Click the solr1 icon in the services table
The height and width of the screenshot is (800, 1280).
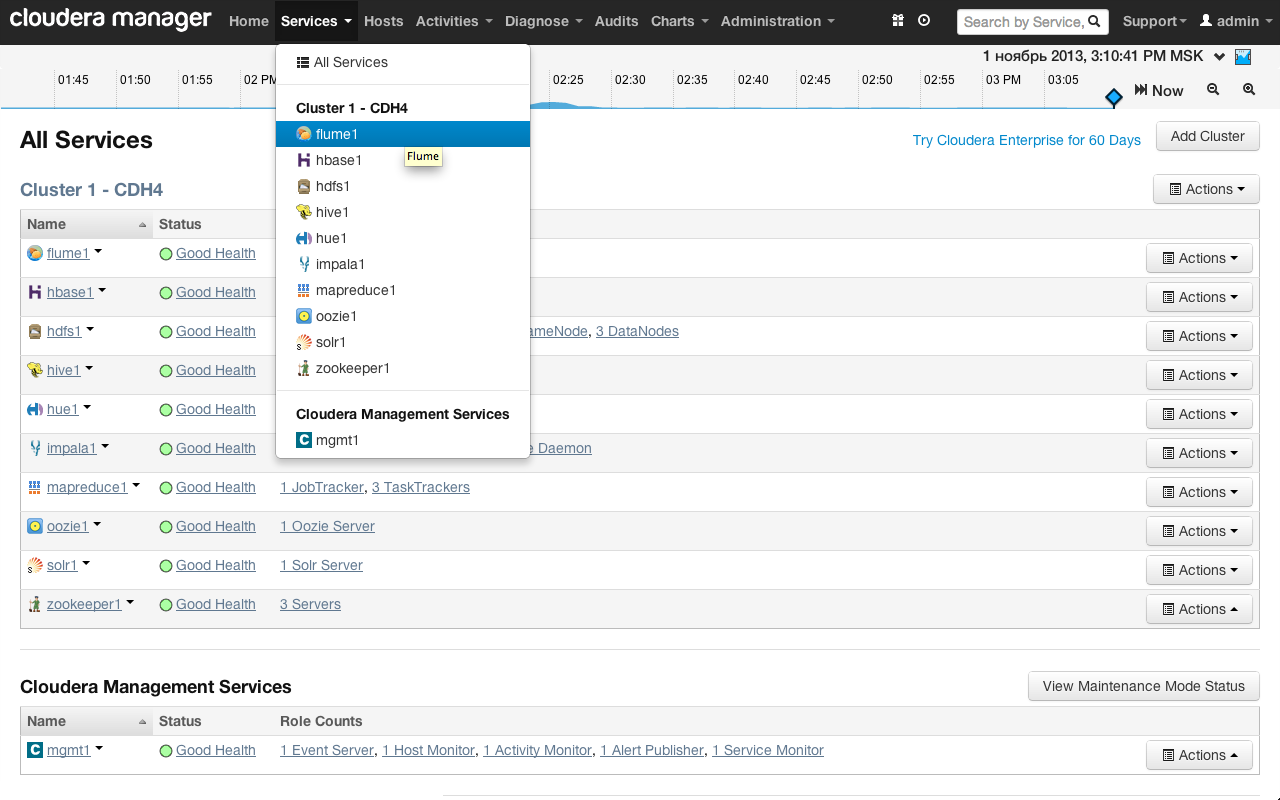point(35,565)
